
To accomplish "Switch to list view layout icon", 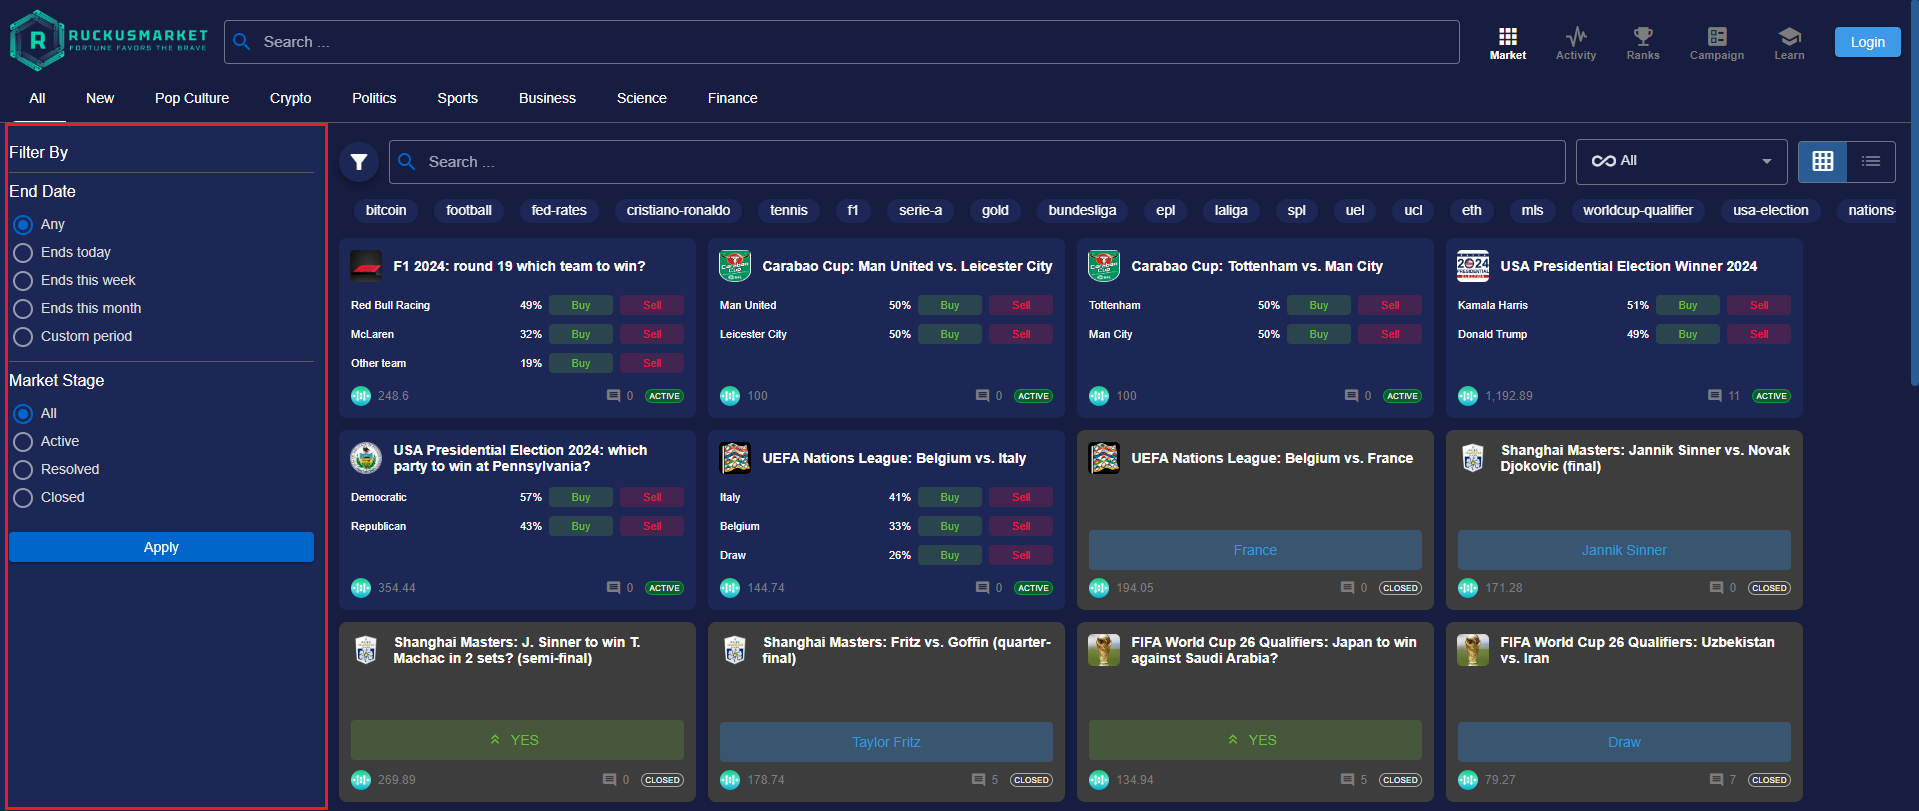I will (1870, 161).
